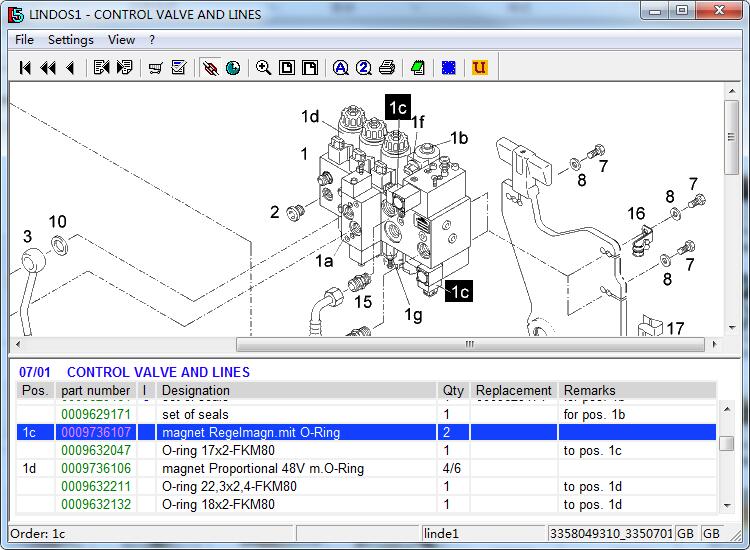
Task: Click the previous parts list page icon
Action: pos(101,67)
